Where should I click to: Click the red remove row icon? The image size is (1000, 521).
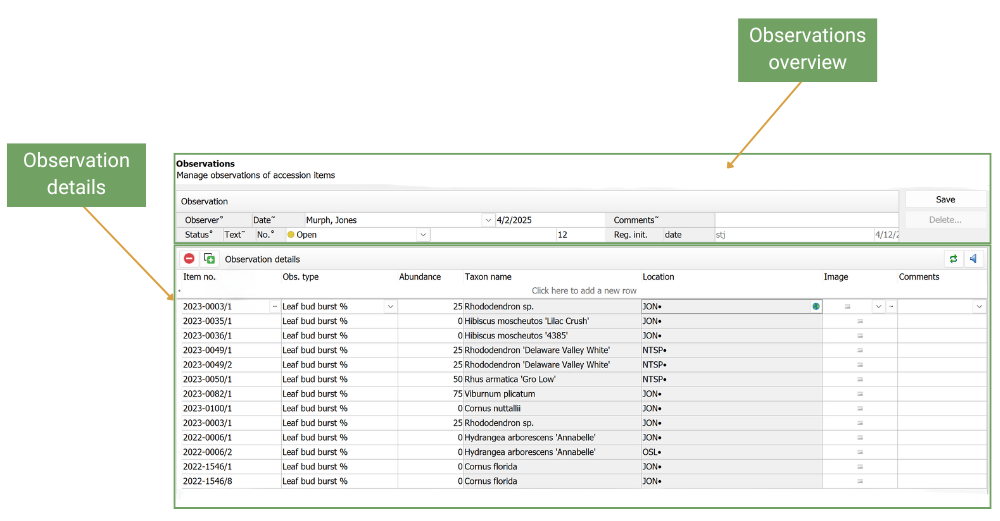189,258
